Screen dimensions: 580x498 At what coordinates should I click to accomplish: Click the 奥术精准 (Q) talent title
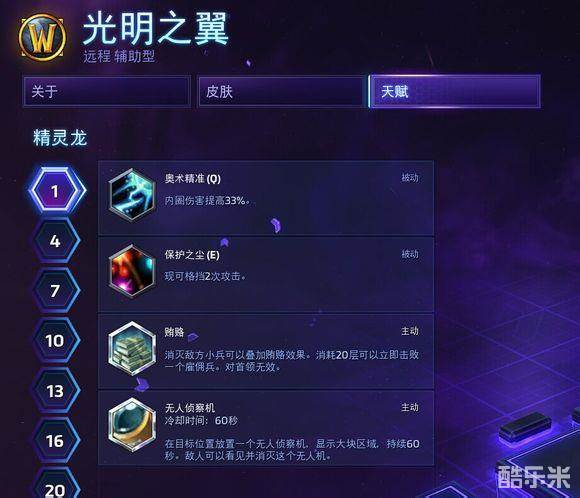(x=192, y=179)
